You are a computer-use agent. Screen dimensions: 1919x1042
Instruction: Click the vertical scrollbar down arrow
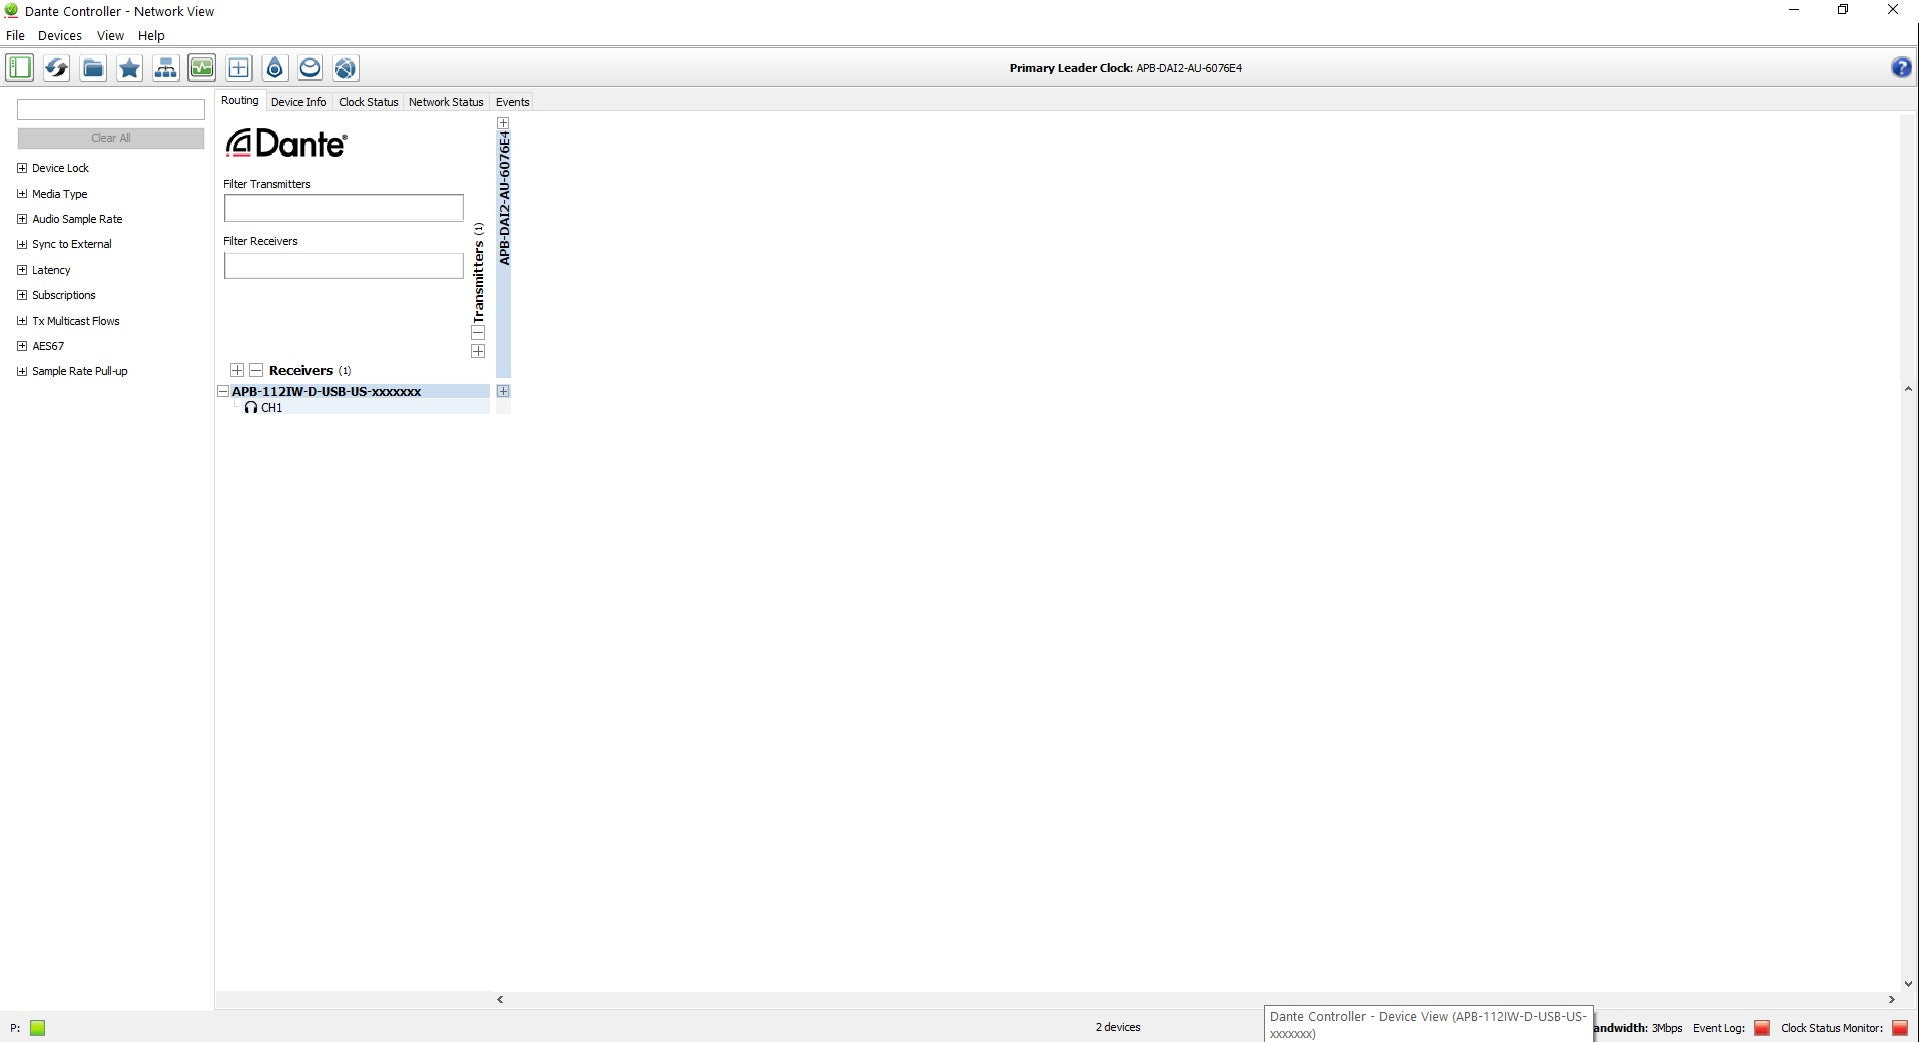pyautogui.click(x=1908, y=984)
